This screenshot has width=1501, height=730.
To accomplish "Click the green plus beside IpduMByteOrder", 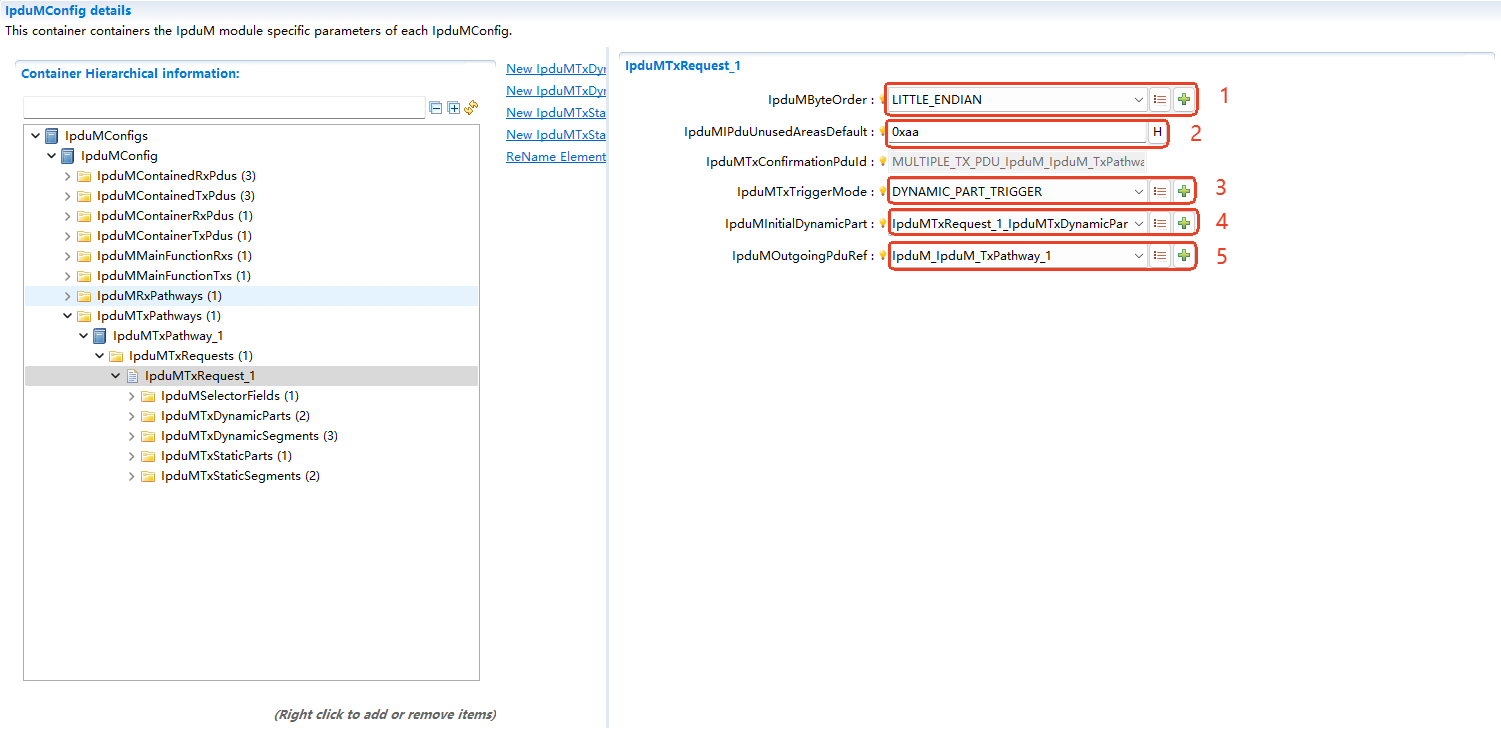I will click(1184, 100).
